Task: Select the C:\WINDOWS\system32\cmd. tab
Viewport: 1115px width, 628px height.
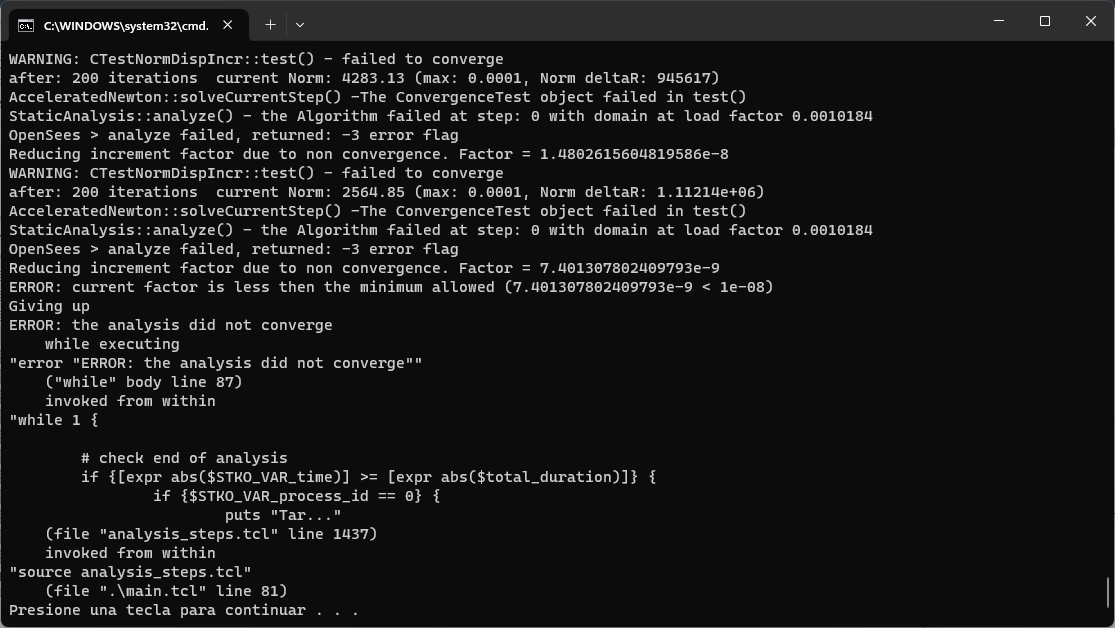Action: point(129,26)
